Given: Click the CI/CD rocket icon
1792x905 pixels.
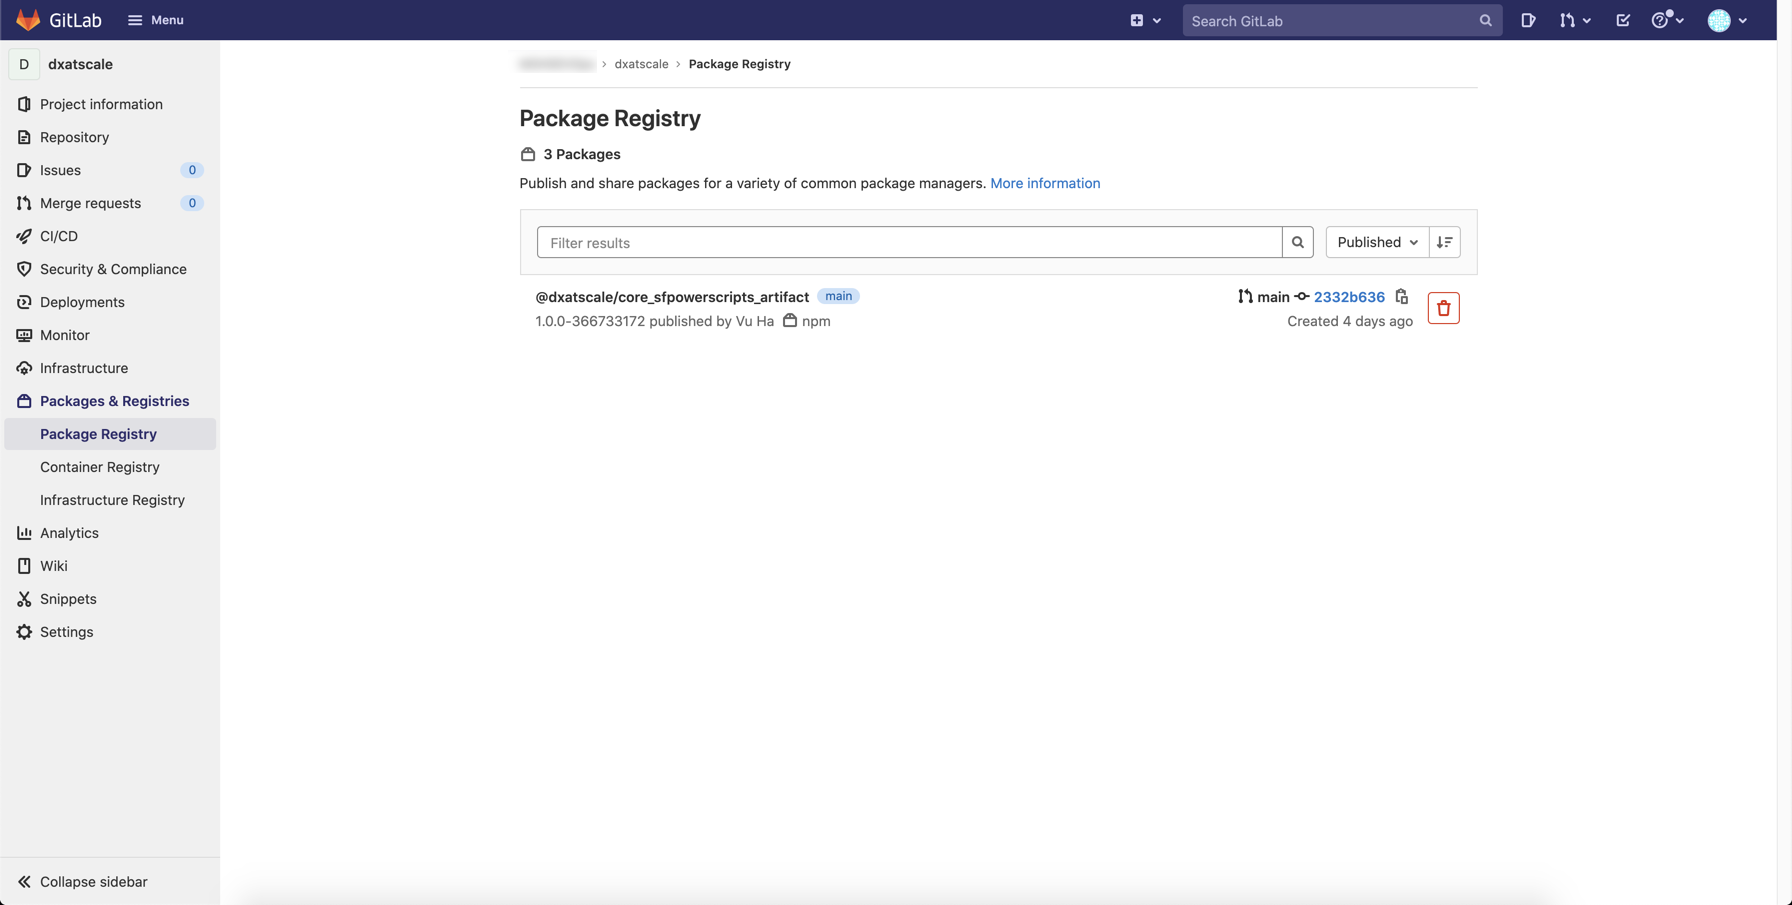Looking at the screenshot, I should click(x=24, y=236).
